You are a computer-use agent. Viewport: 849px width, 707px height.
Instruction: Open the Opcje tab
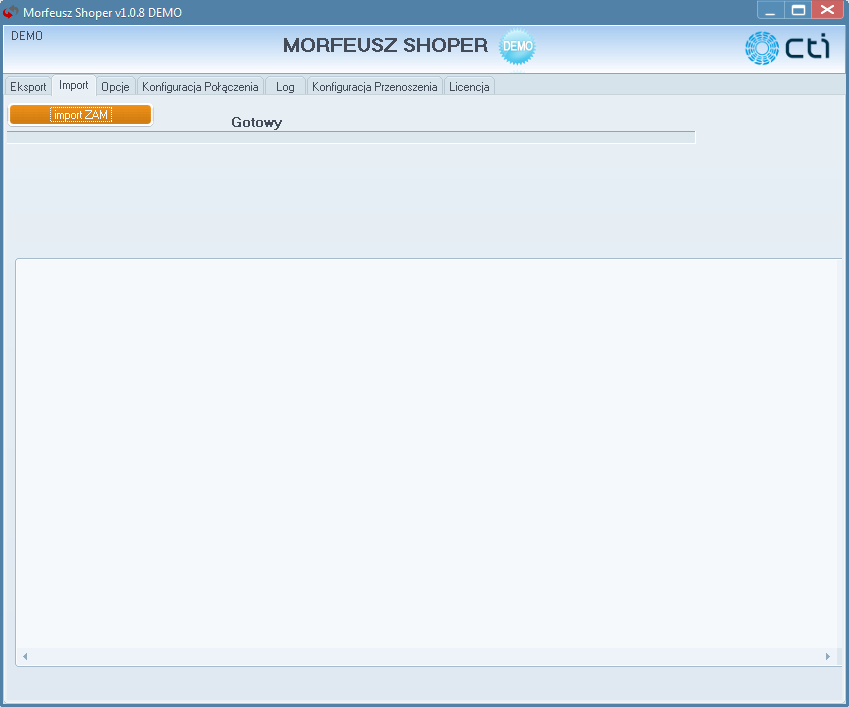[115, 87]
